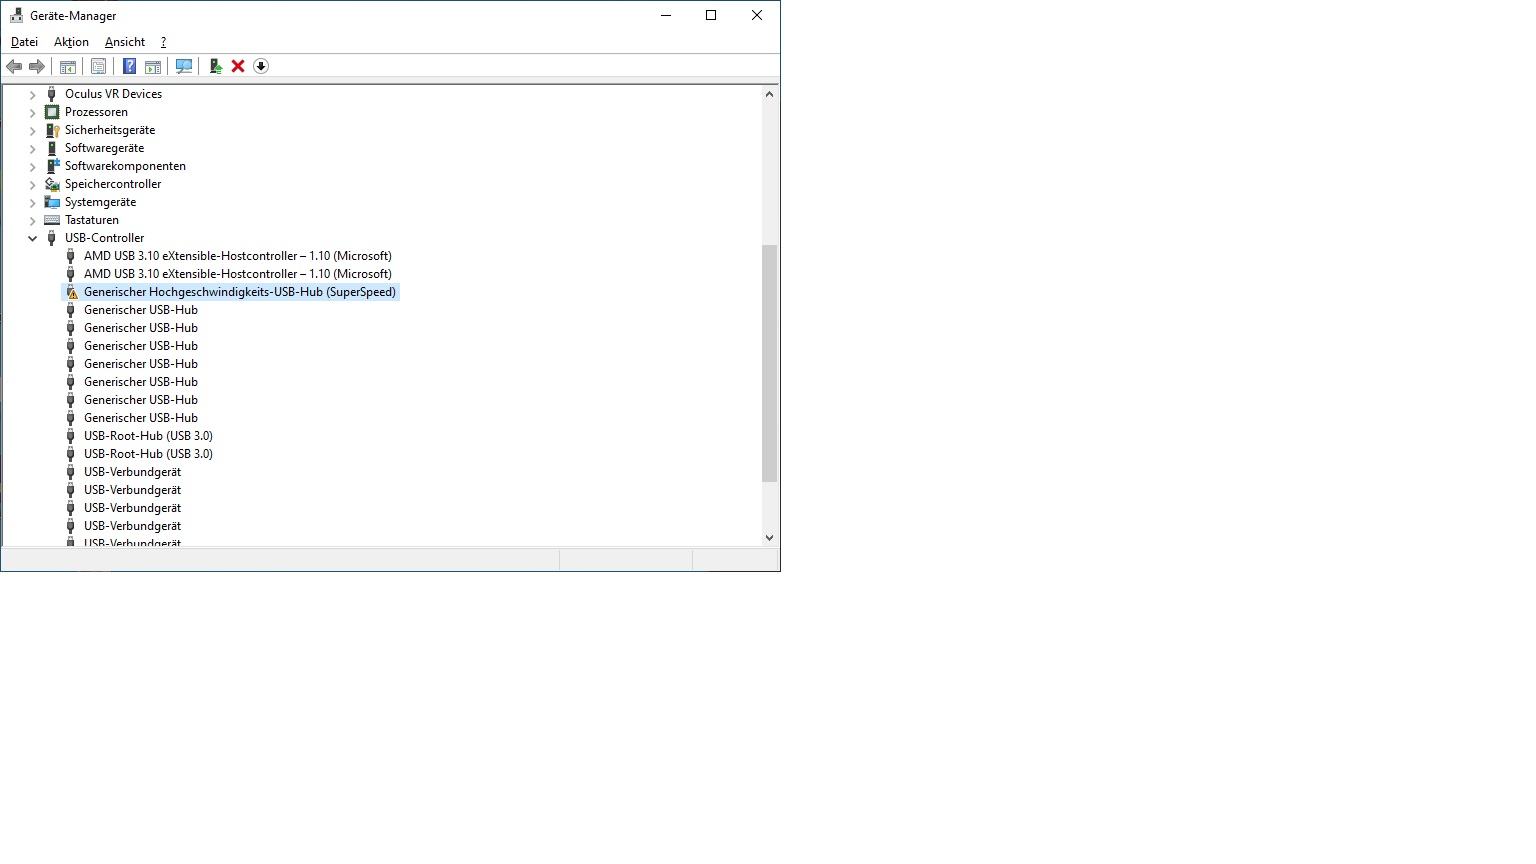Toggle the action pane show/hide icon
This screenshot has width=1536, height=864.
click(153, 66)
